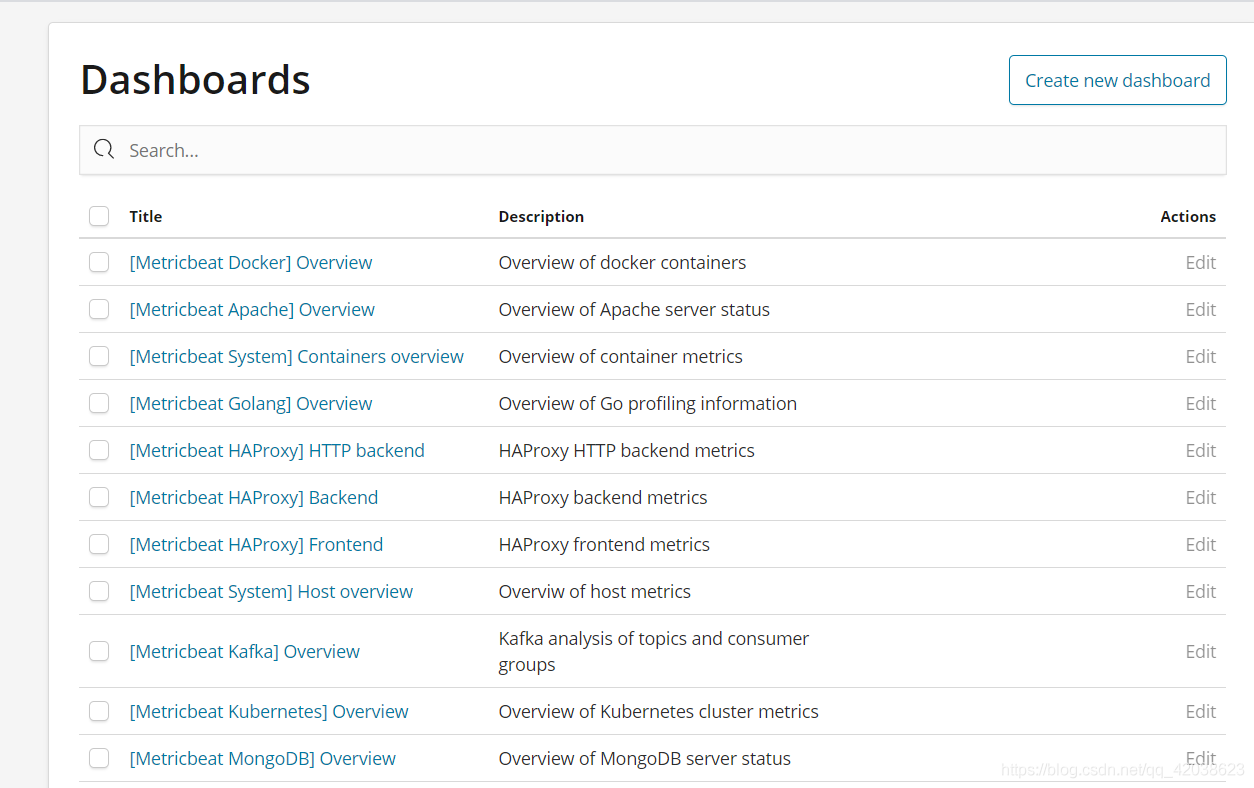Open [Metricbeat HAProxy] Backend dashboard
Viewport: 1254px width, 788px height.
254,497
